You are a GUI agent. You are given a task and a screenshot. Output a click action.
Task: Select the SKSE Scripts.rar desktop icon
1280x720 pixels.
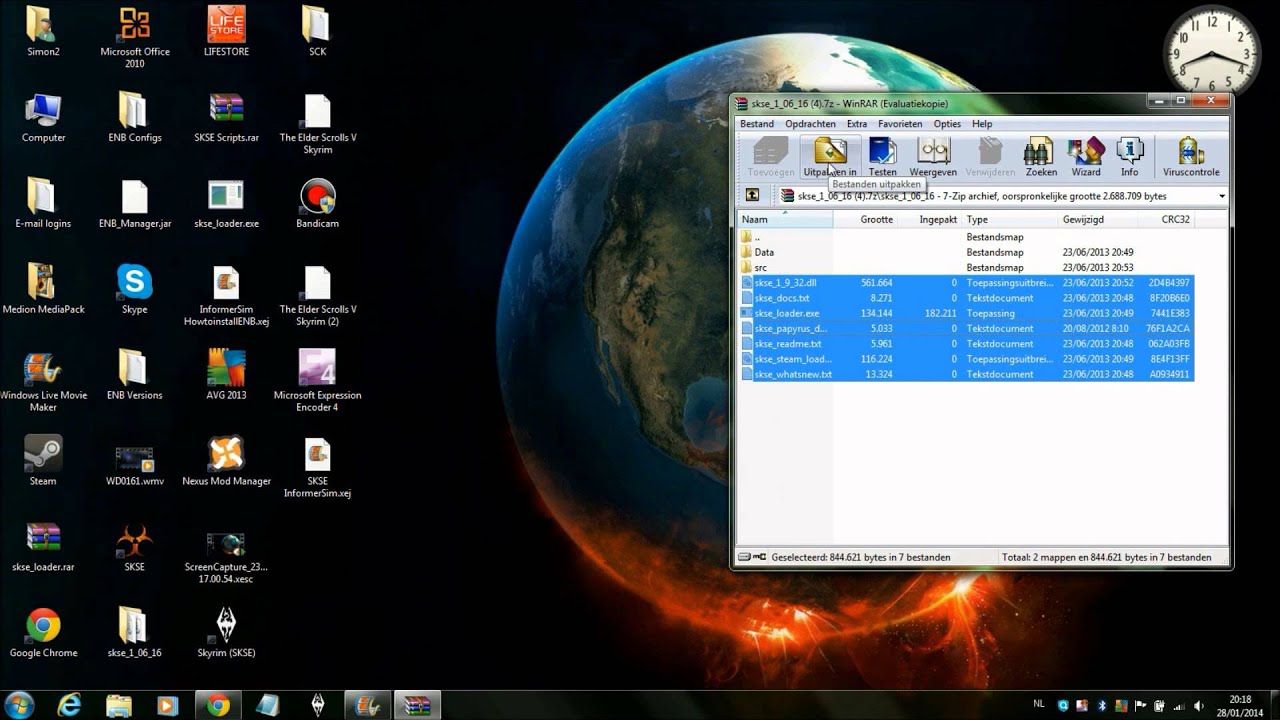click(227, 117)
